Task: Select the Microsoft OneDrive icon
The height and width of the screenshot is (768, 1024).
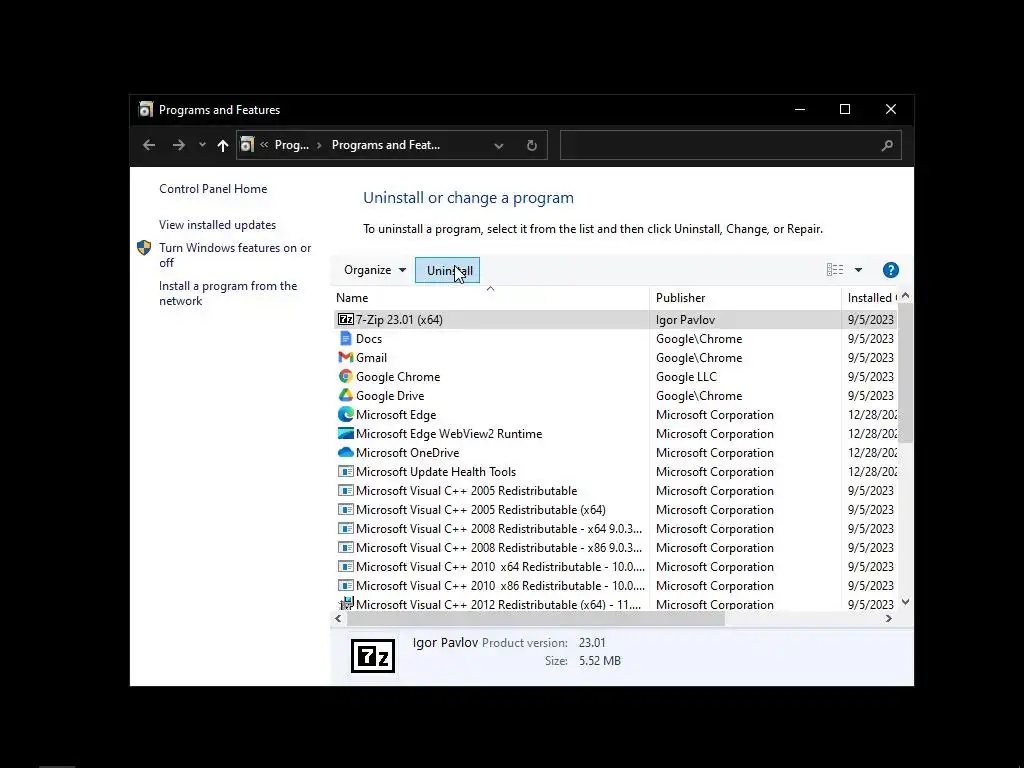Action: tap(346, 452)
